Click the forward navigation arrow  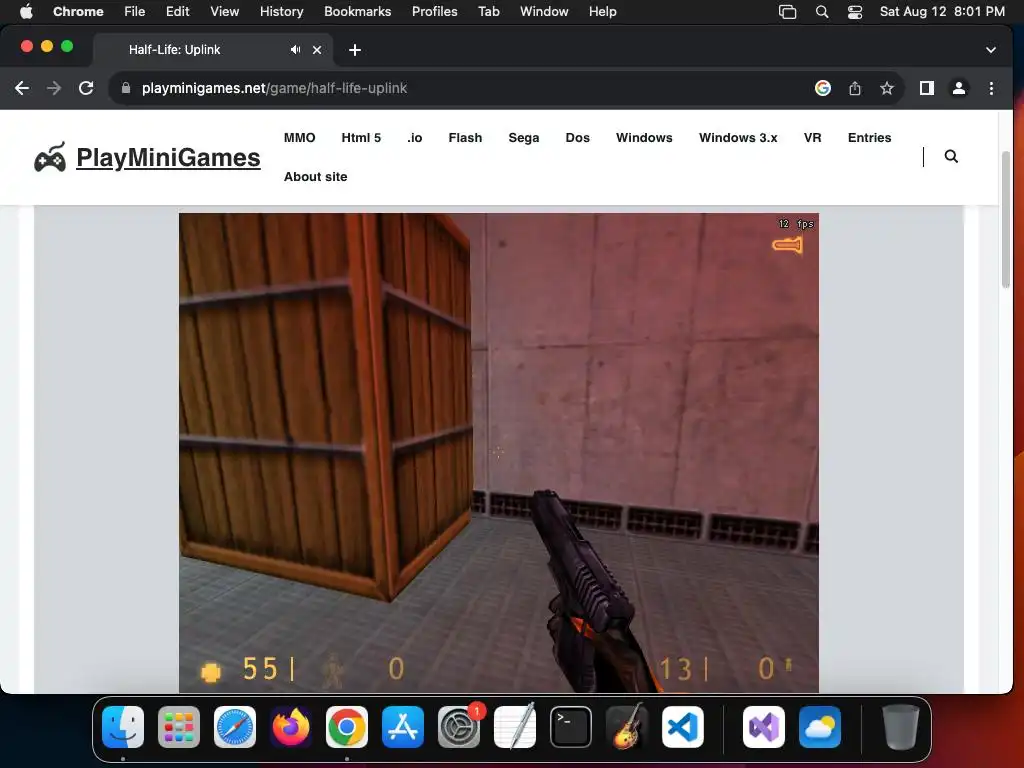[54, 88]
